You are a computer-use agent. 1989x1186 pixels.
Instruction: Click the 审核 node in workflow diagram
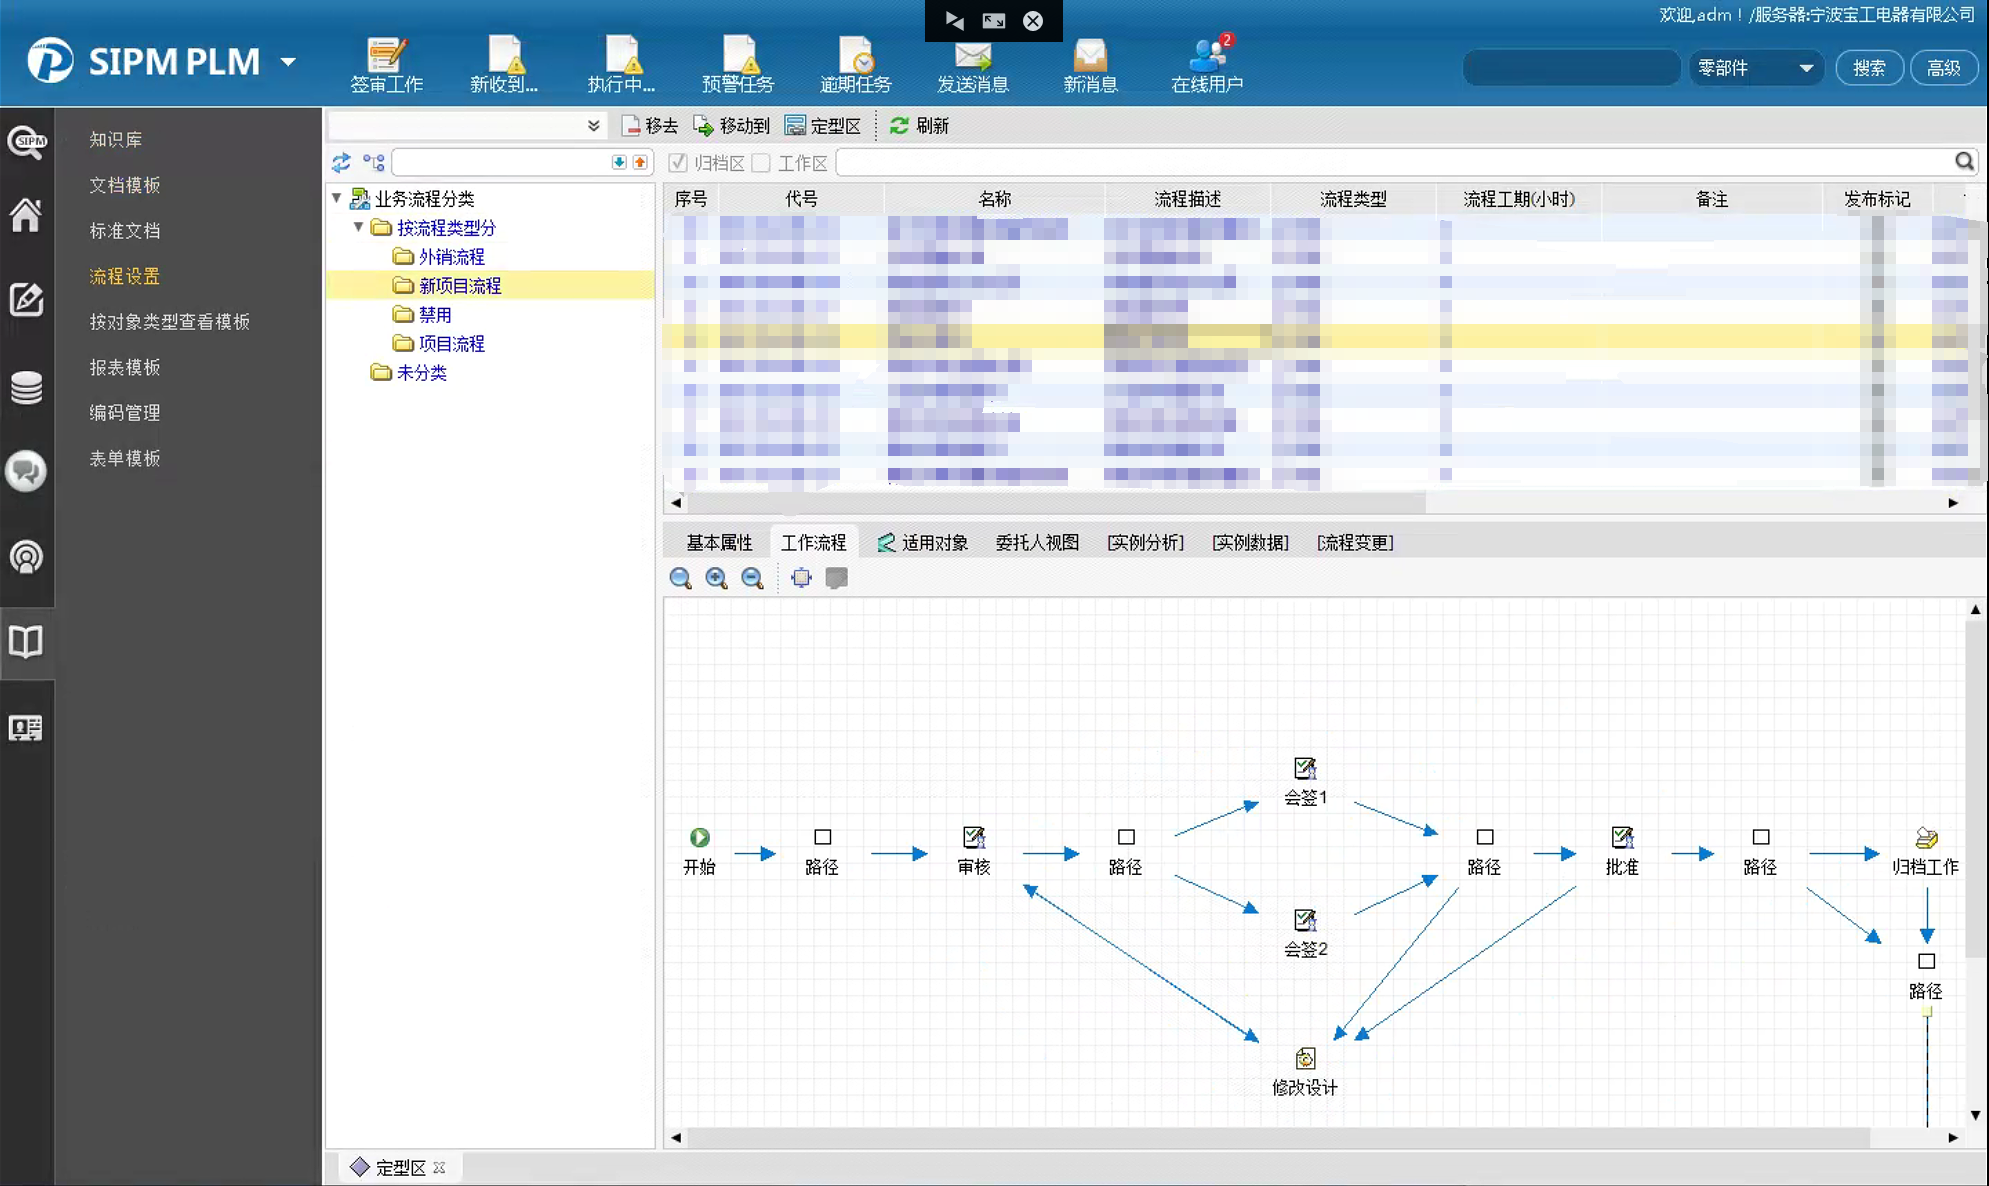pos(973,838)
